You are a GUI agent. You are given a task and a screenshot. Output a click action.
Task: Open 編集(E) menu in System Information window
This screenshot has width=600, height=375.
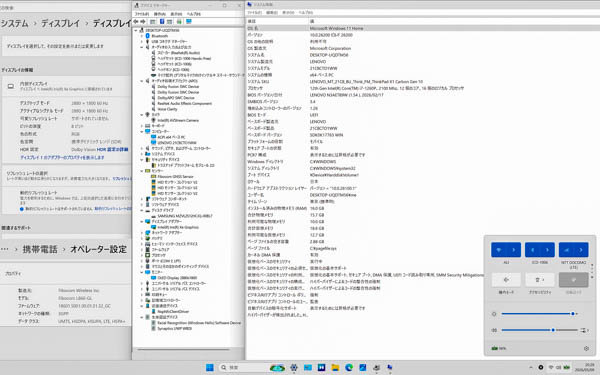272,13
